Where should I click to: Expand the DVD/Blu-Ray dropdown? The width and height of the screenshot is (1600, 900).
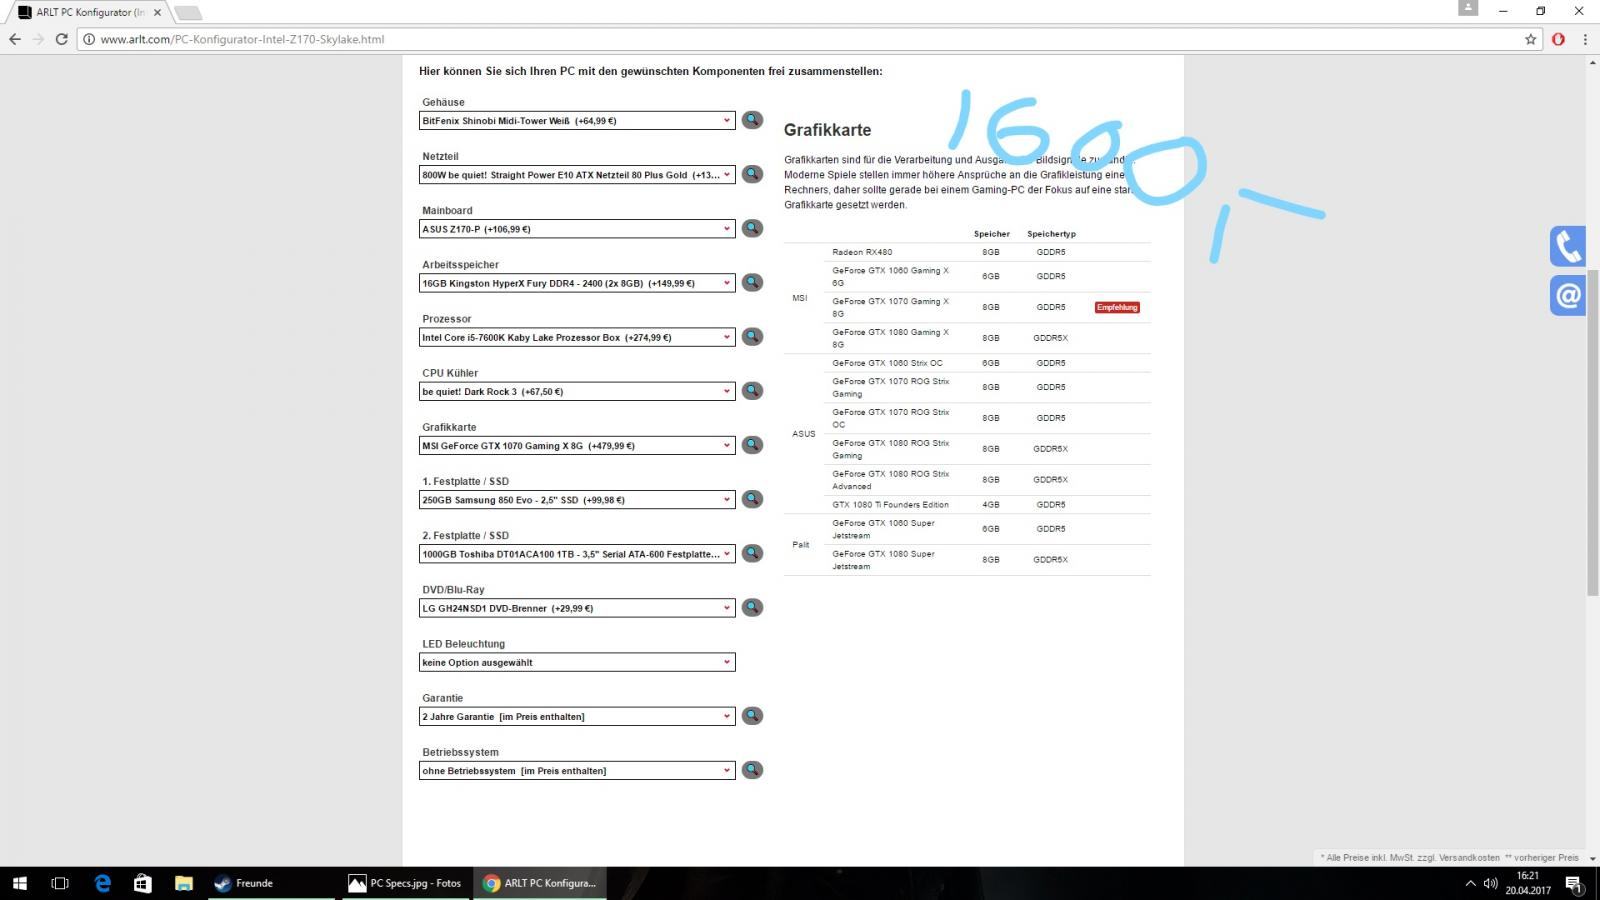pos(577,608)
